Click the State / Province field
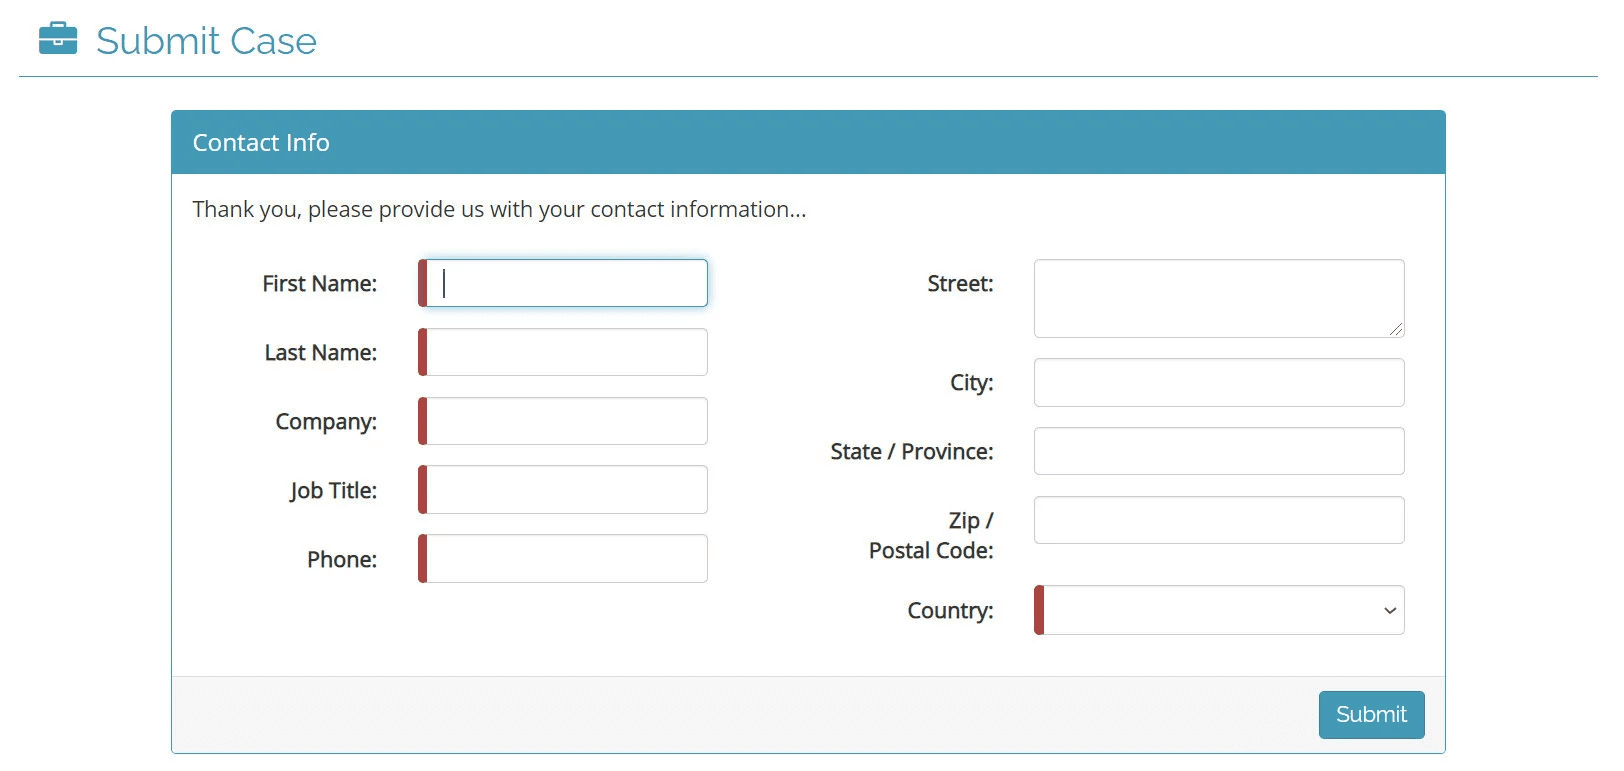Viewport: 1624px width, 771px height. click(1218, 451)
